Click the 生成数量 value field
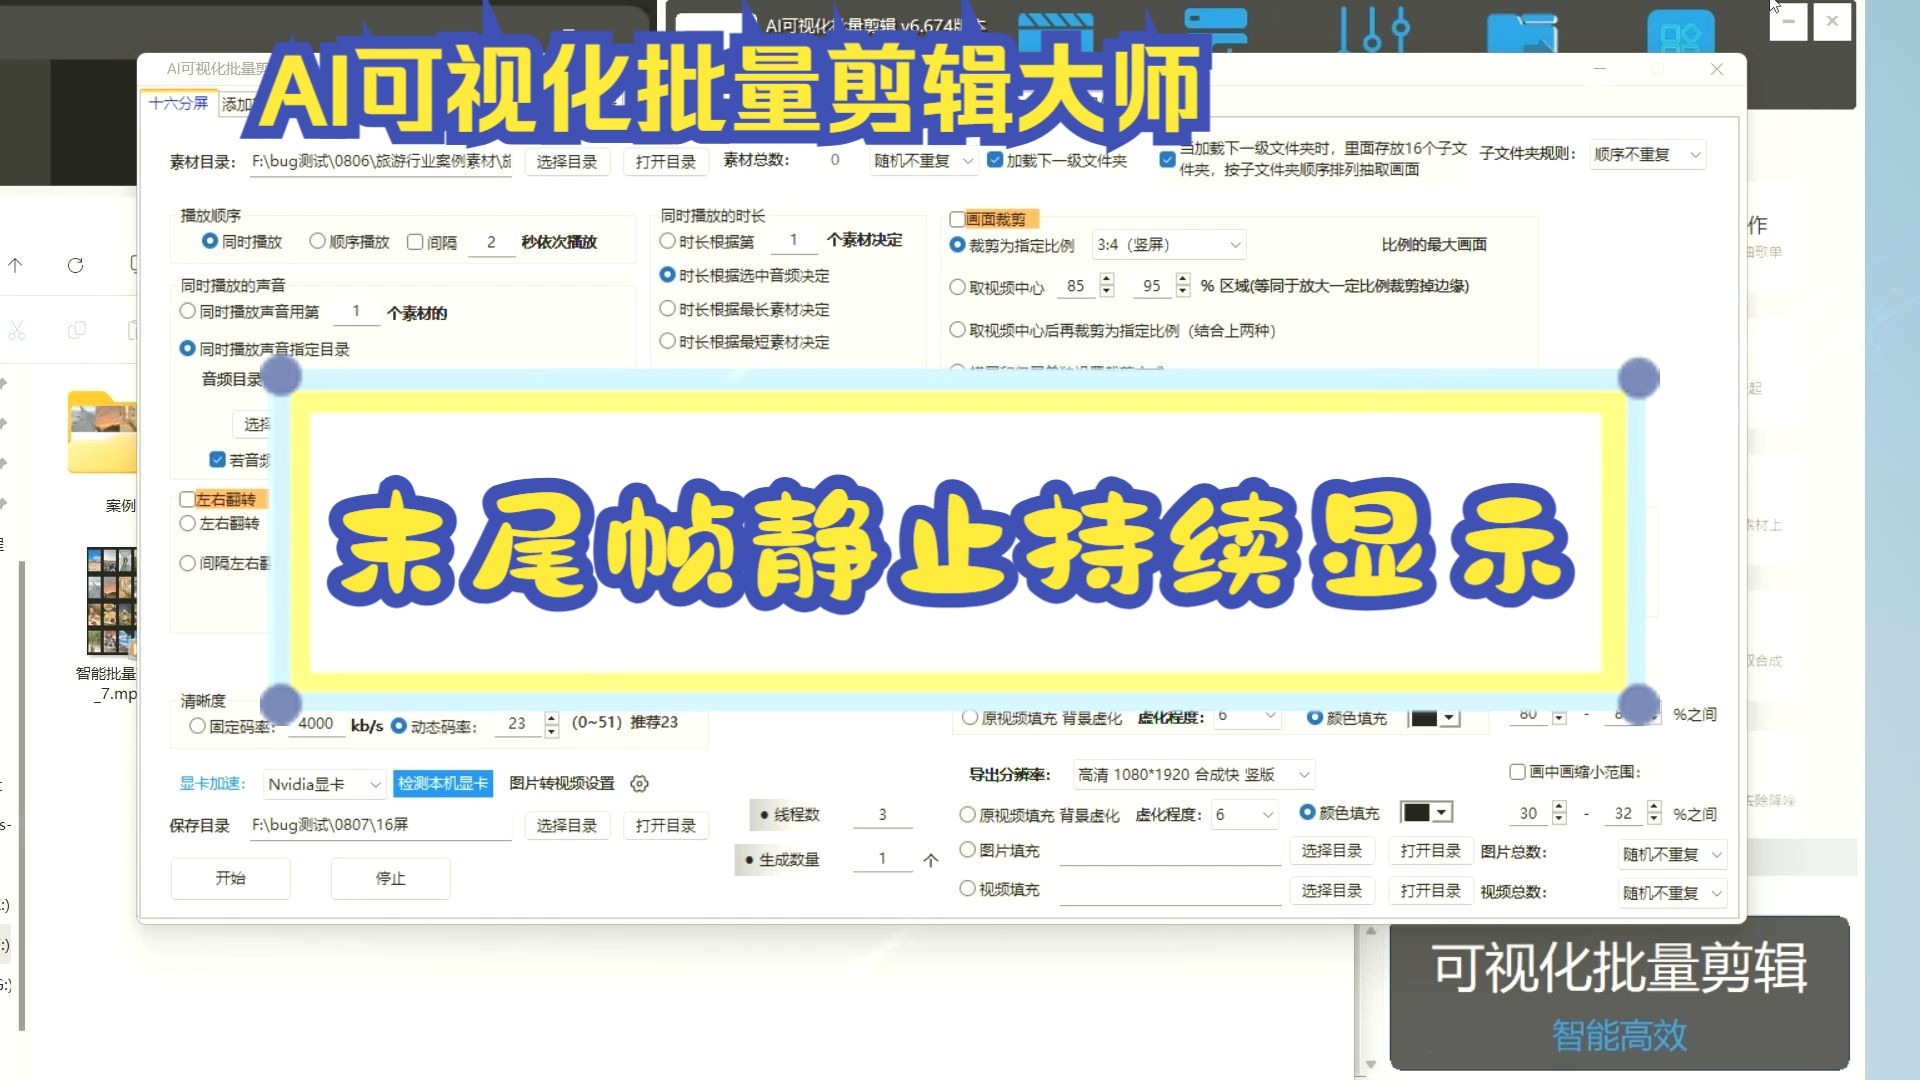 (882, 859)
